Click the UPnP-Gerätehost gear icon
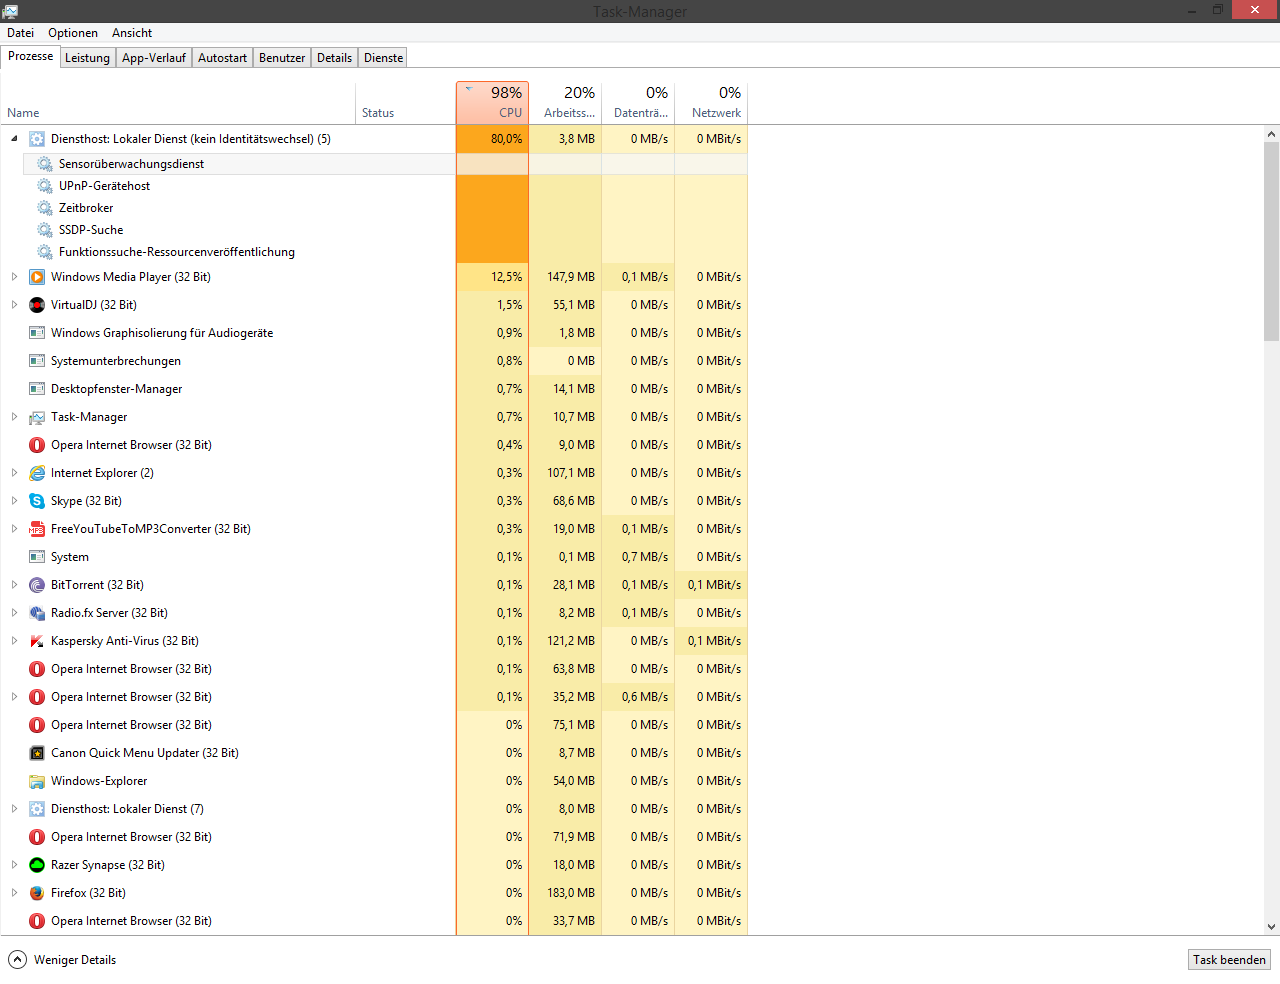This screenshot has width=1280, height=984. coord(45,186)
